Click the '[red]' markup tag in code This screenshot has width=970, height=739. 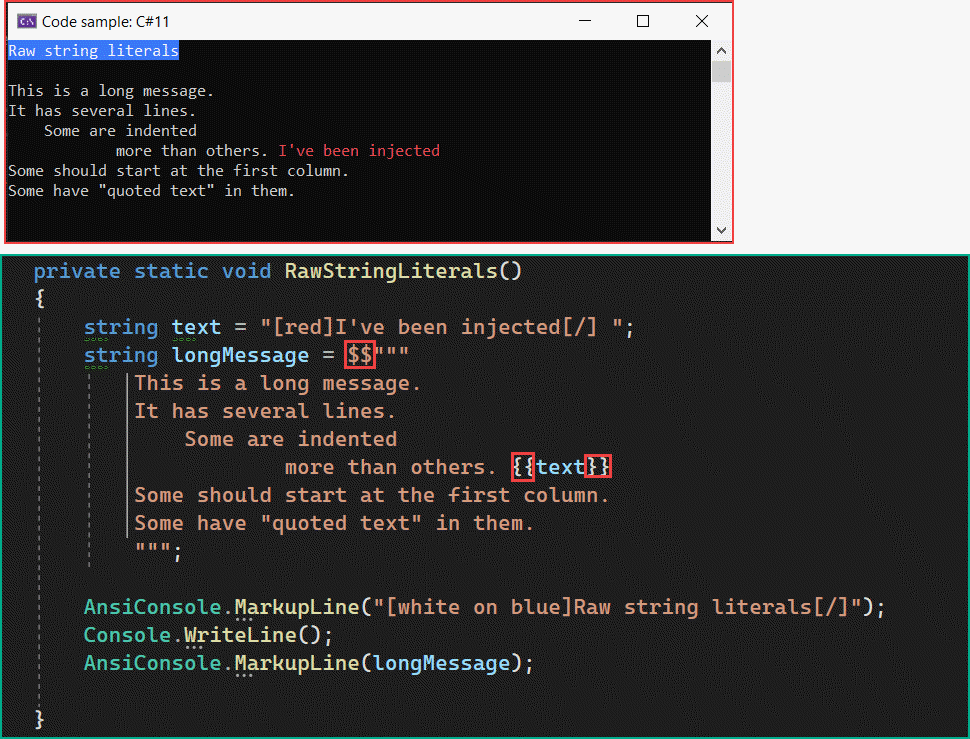pyautogui.click(x=302, y=327)
